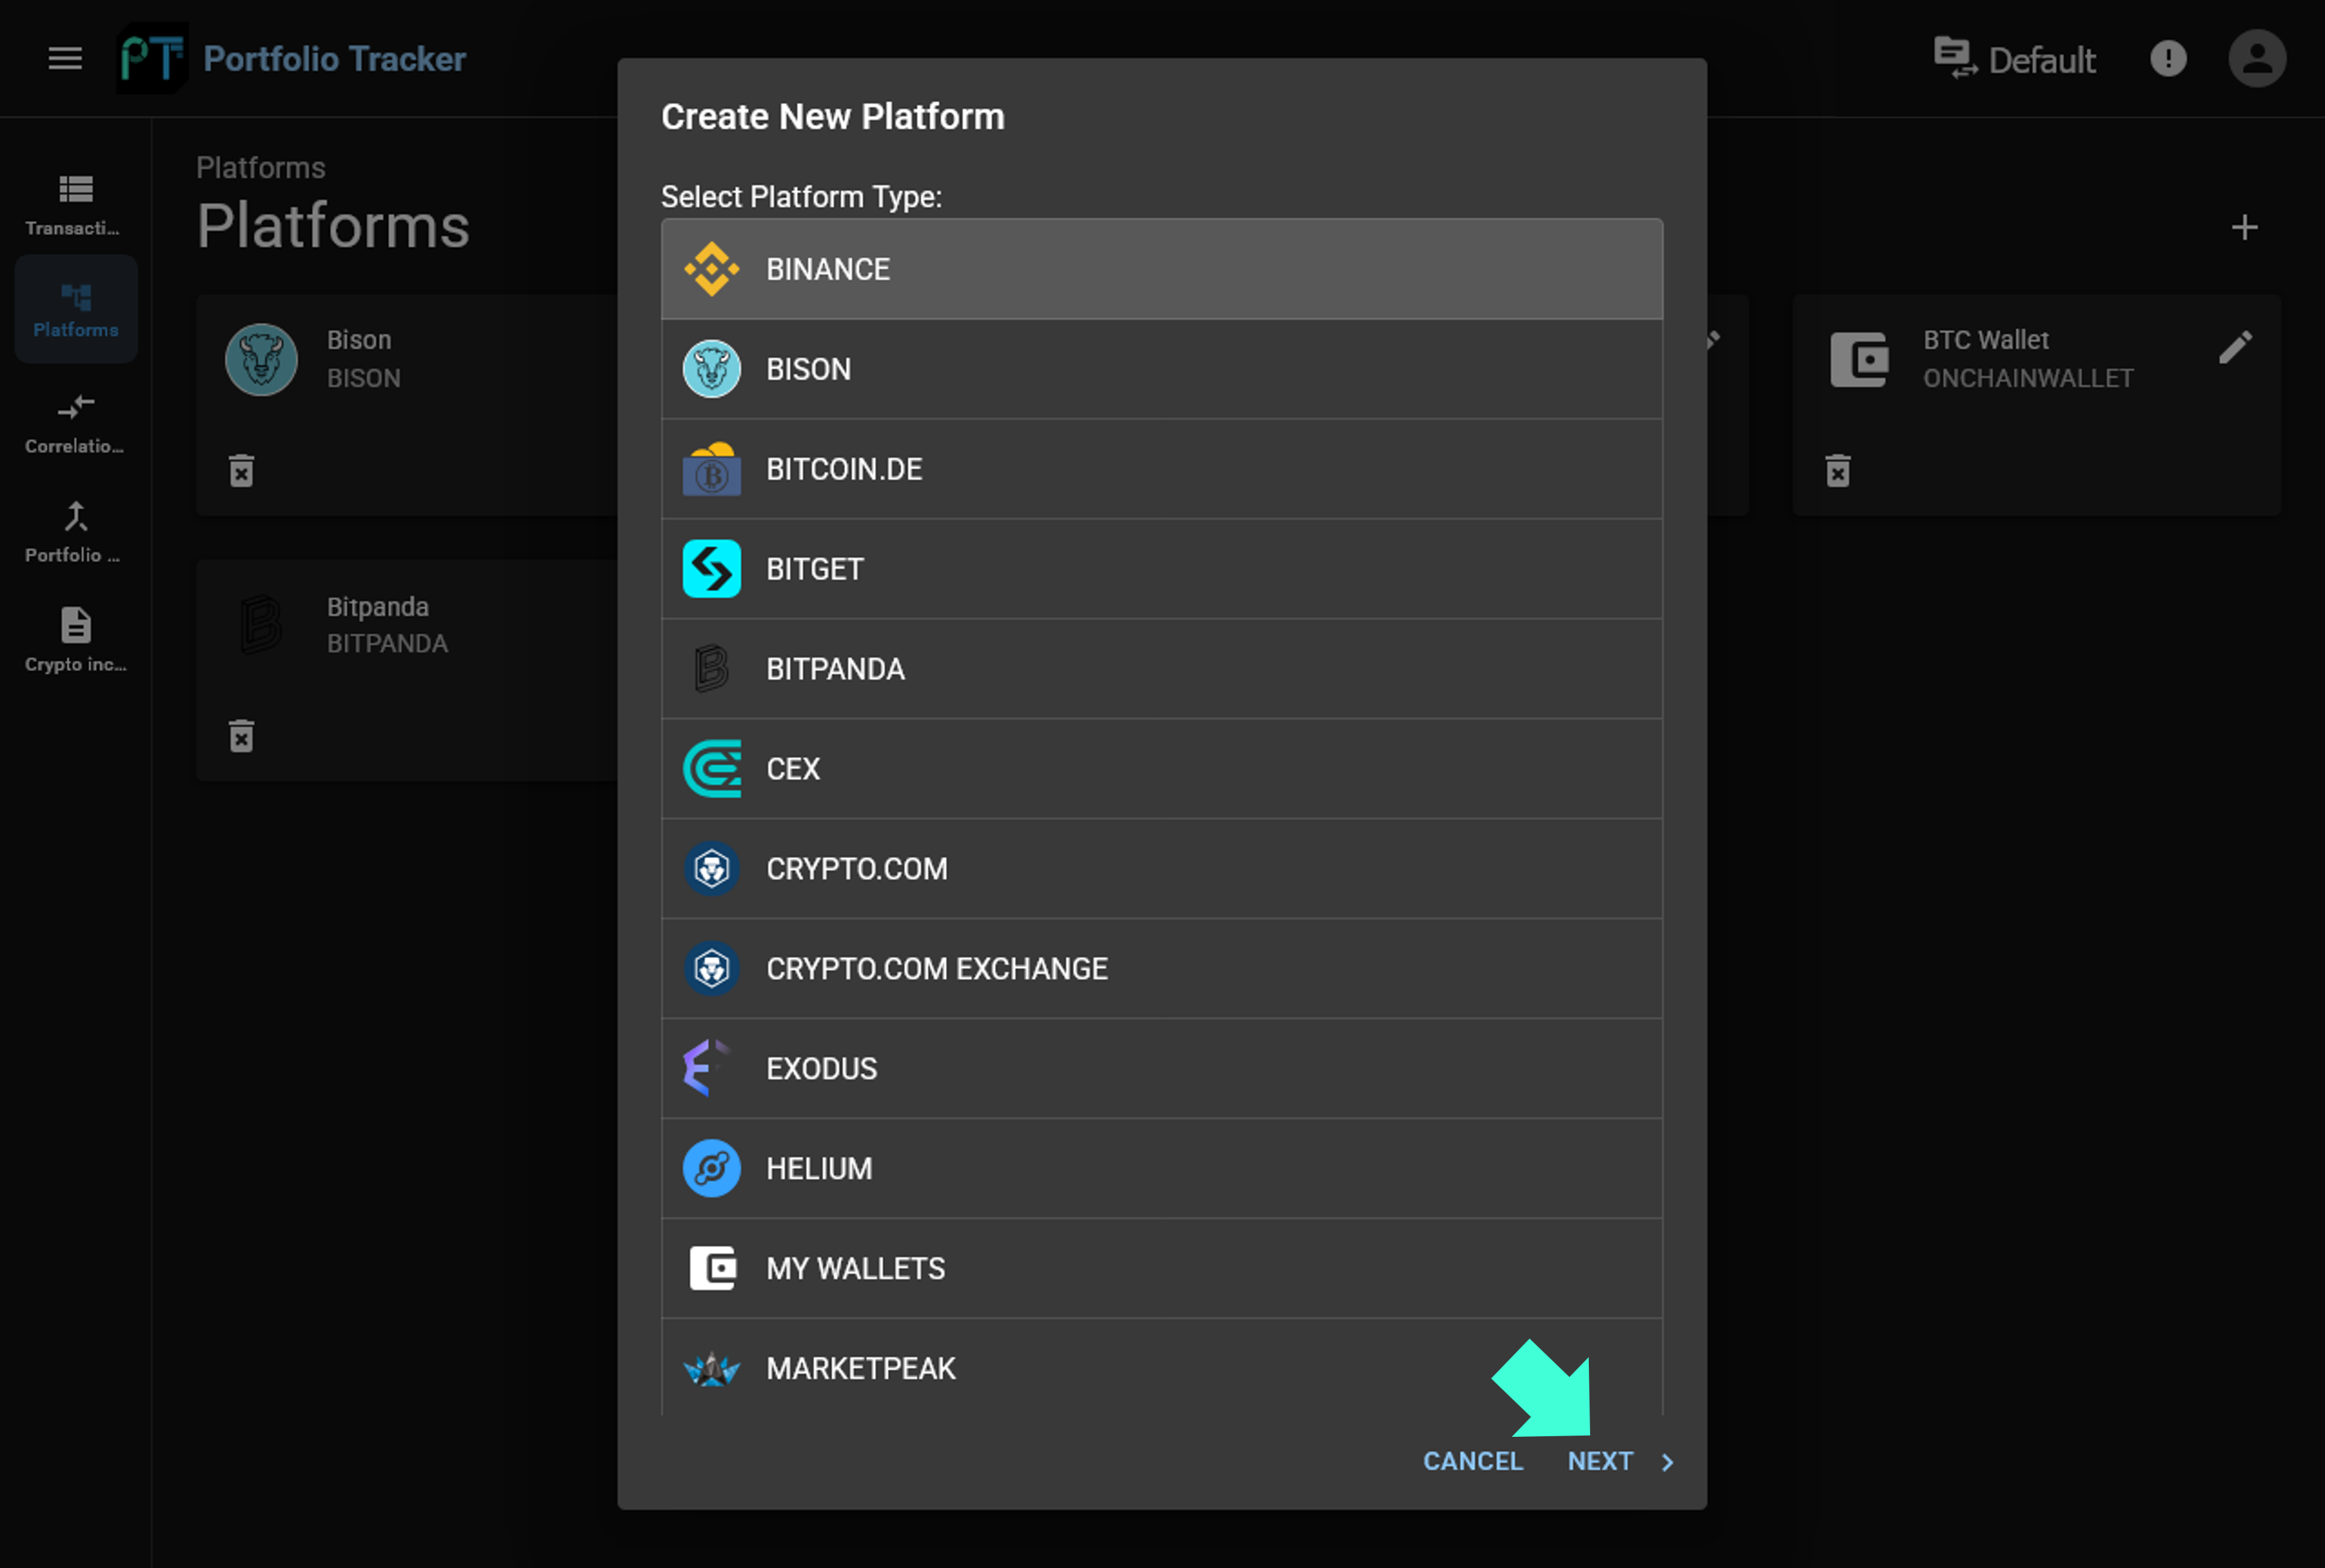
Task: Choose BITGET platform type
Action: (x=1161, y=569)
